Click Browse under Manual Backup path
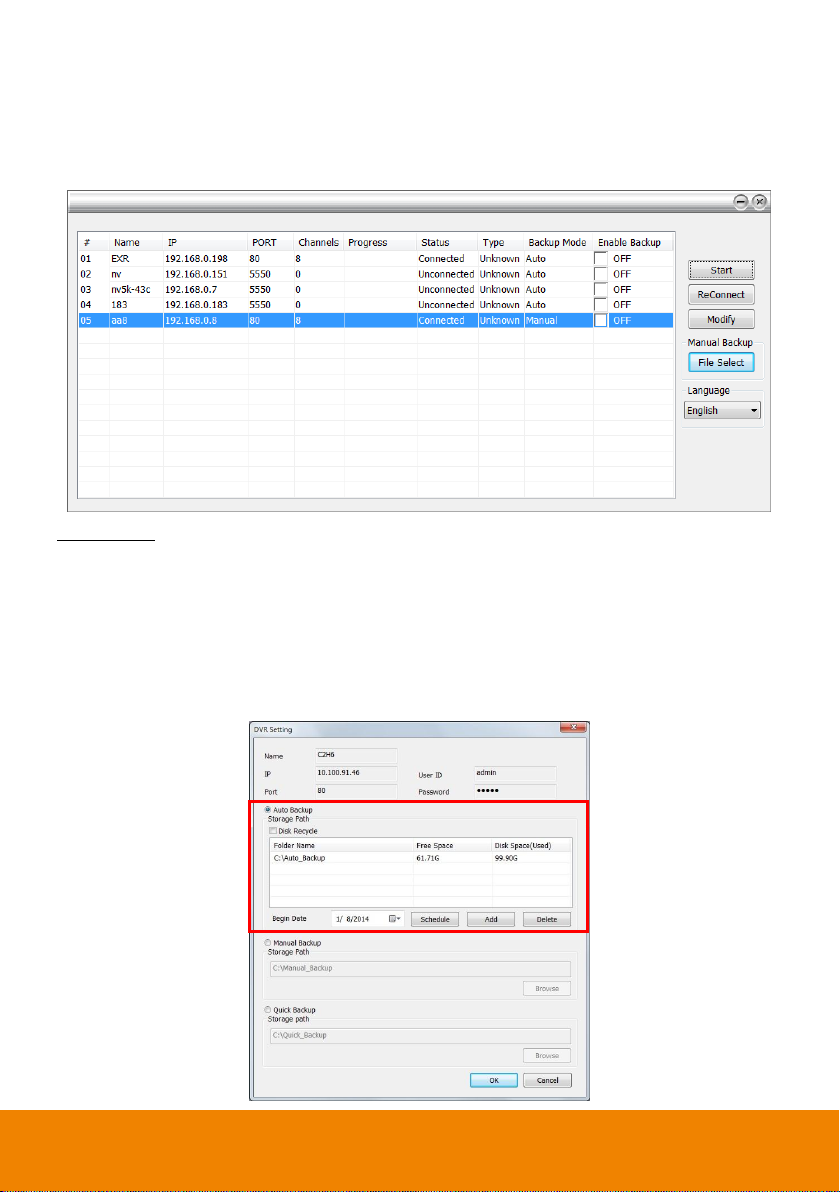 547,988
